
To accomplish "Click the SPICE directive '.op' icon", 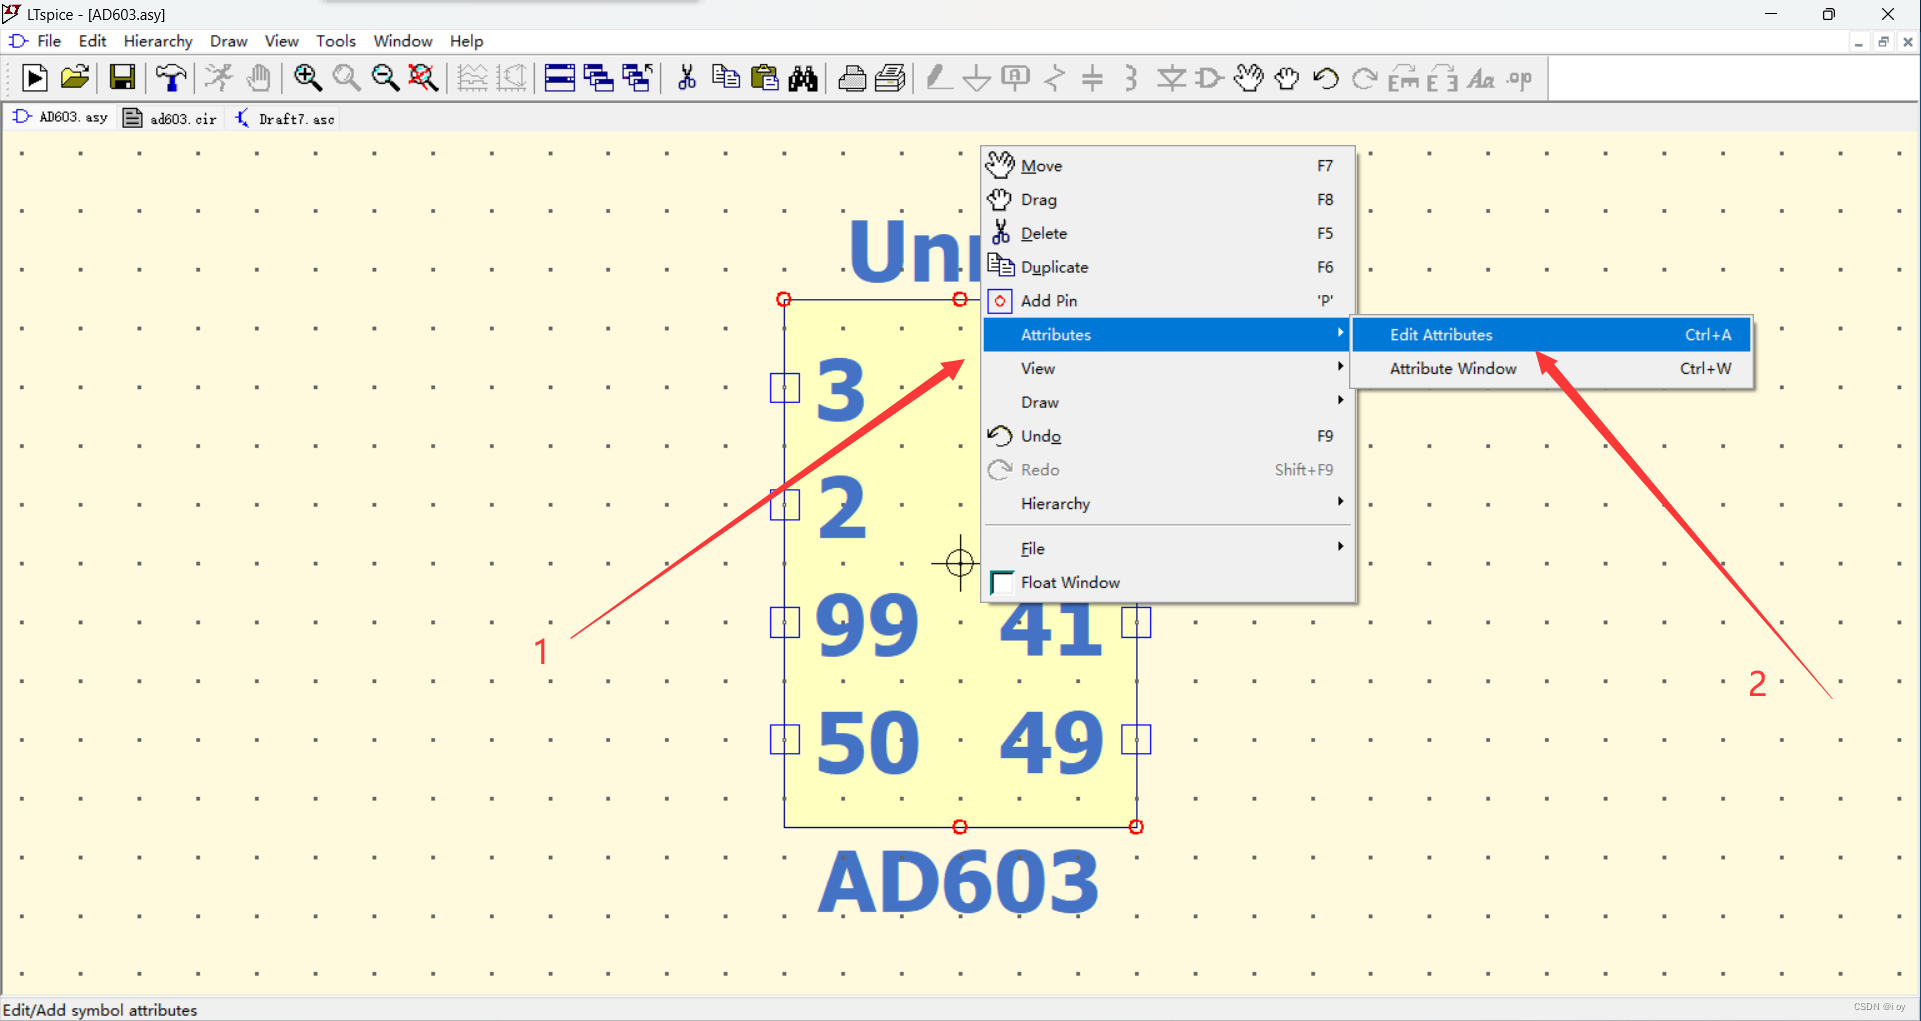I will [1520, 78].
